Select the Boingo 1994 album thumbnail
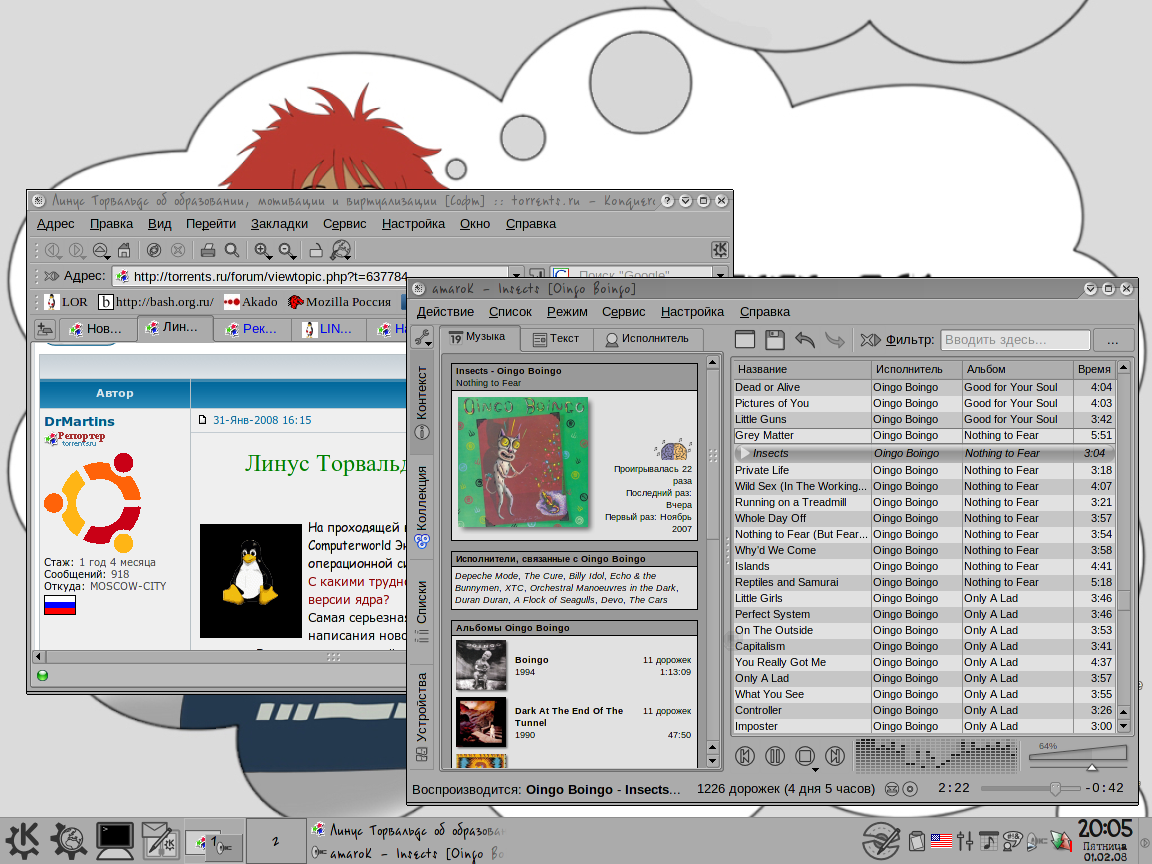This screenshot has height=864, width=1152. tap(481, 666)
